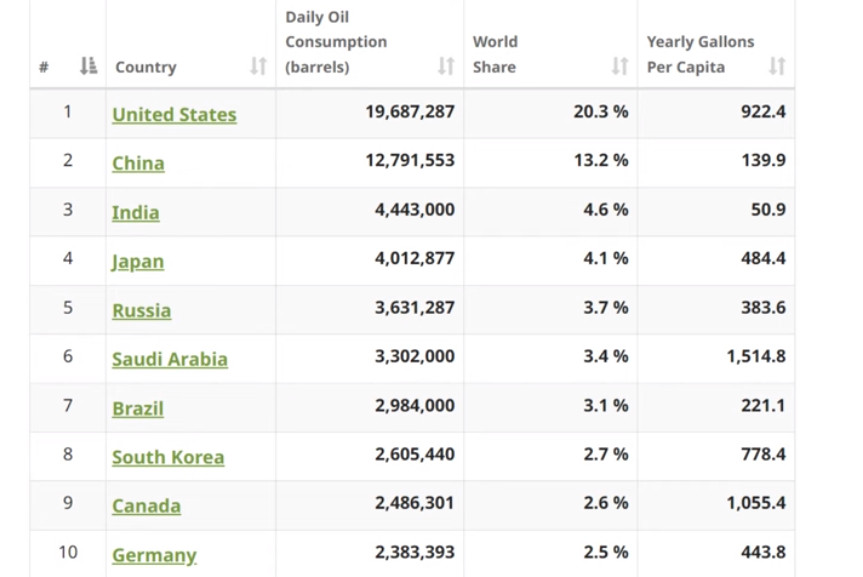
Task: Open the South Korea link
Action: [168, 458]
